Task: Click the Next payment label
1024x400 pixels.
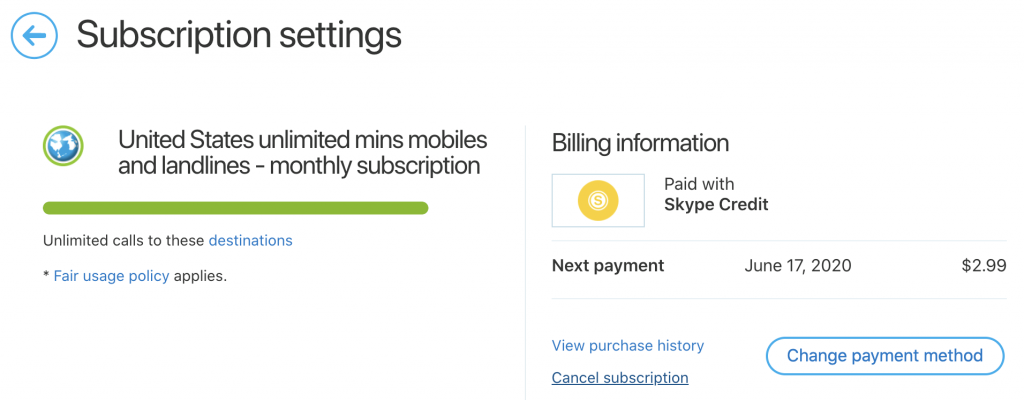Action: tap(608, 266)
